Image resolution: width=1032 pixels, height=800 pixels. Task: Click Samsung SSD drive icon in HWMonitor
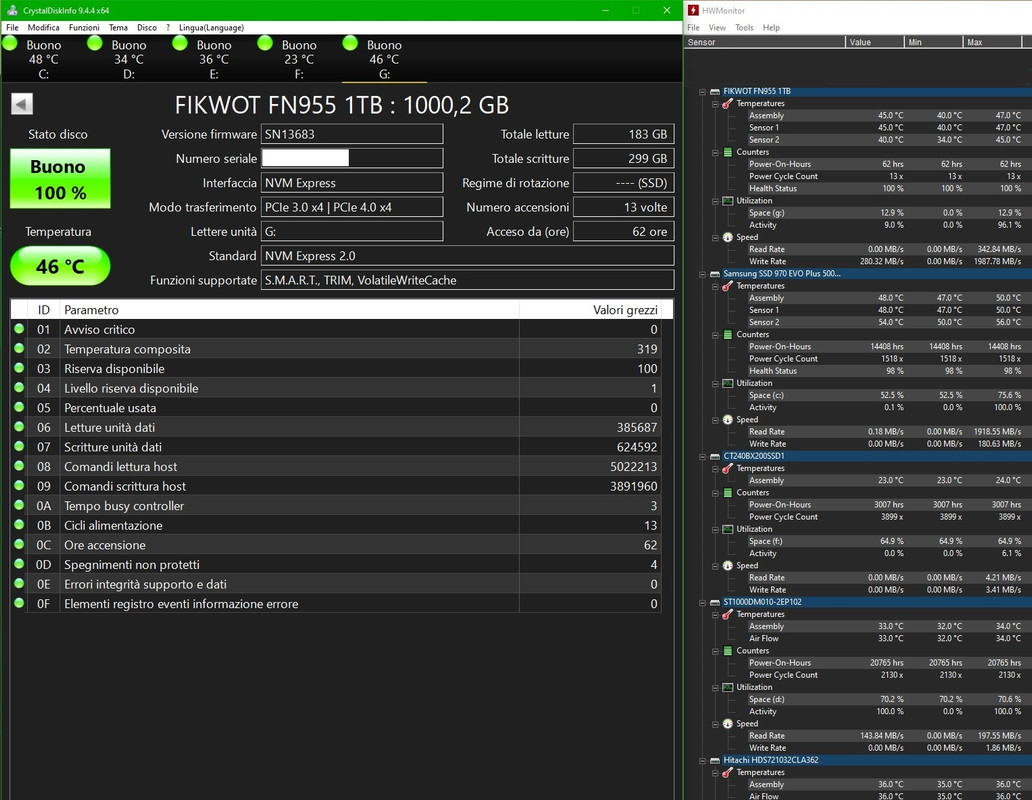coord(715,274)
